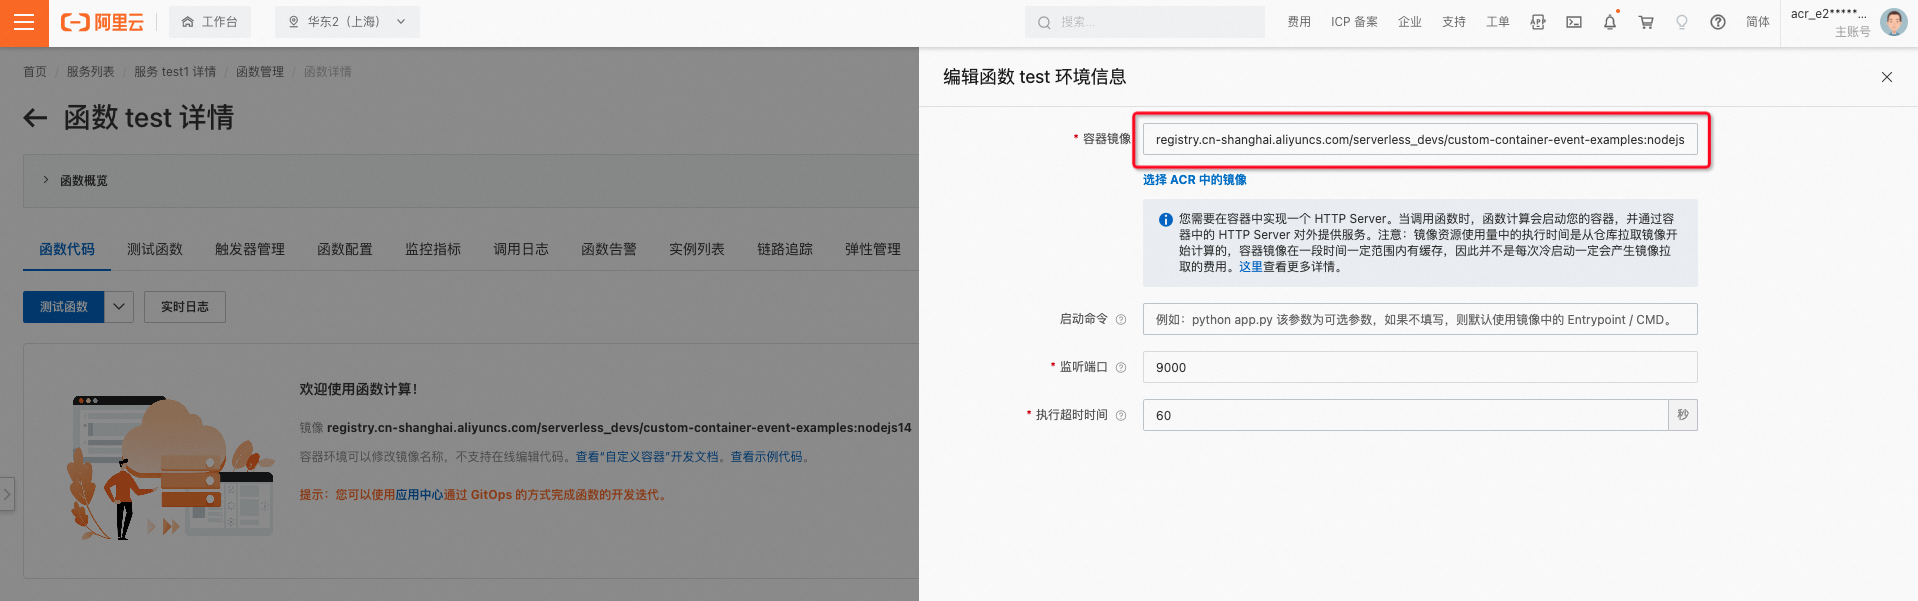This screenshot has height=601, width=1918.
Task: Click help icon next to 执行超时时间
Action: [x=1121, y=416]
